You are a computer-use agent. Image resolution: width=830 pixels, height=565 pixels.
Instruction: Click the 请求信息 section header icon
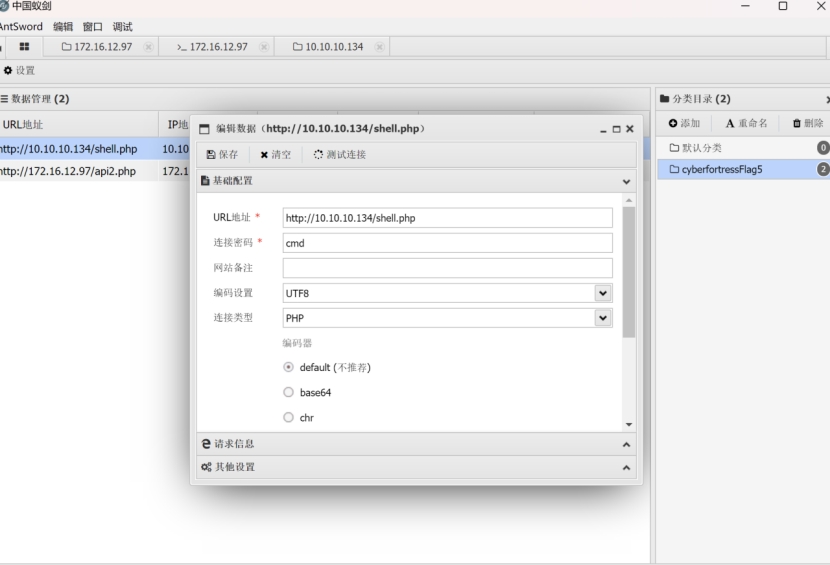(x=206, y=444)
